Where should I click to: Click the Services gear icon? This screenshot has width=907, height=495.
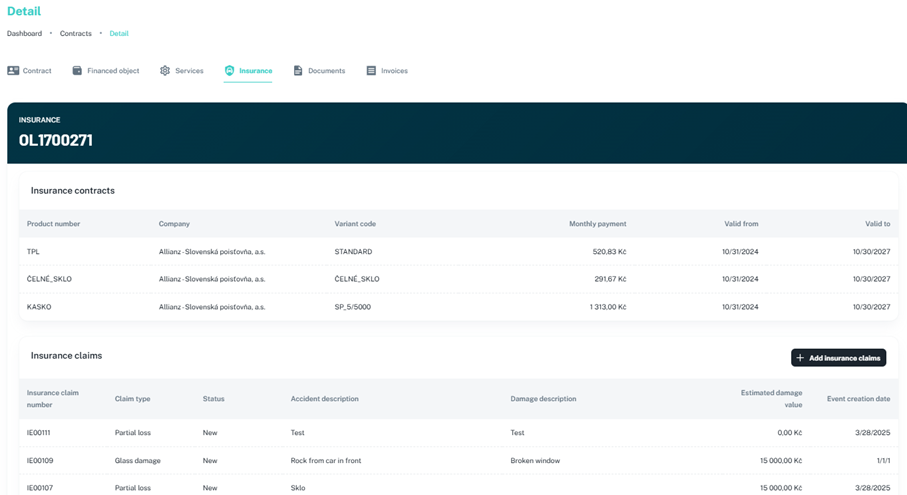click(x=165, y=71)
